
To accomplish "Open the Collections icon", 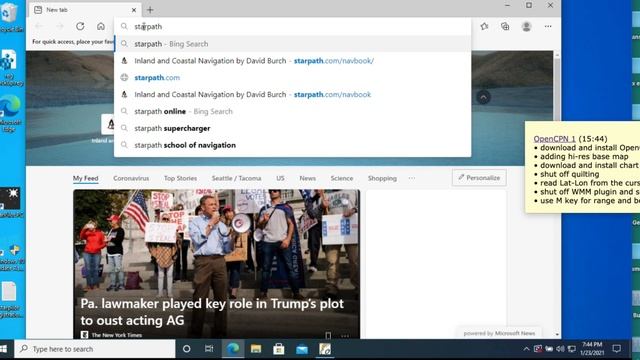I will pos(505,27).
